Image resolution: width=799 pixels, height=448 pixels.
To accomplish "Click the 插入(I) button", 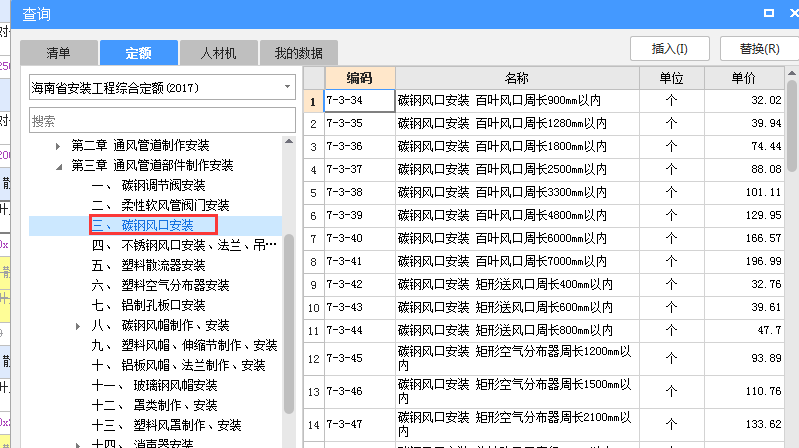I will [x=670, y=49].
